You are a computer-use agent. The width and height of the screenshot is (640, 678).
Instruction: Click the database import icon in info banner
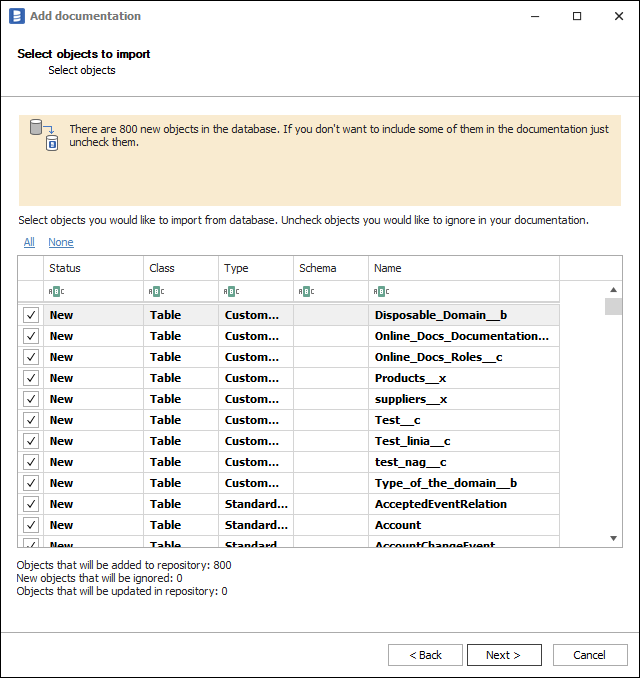pos(43,134)
